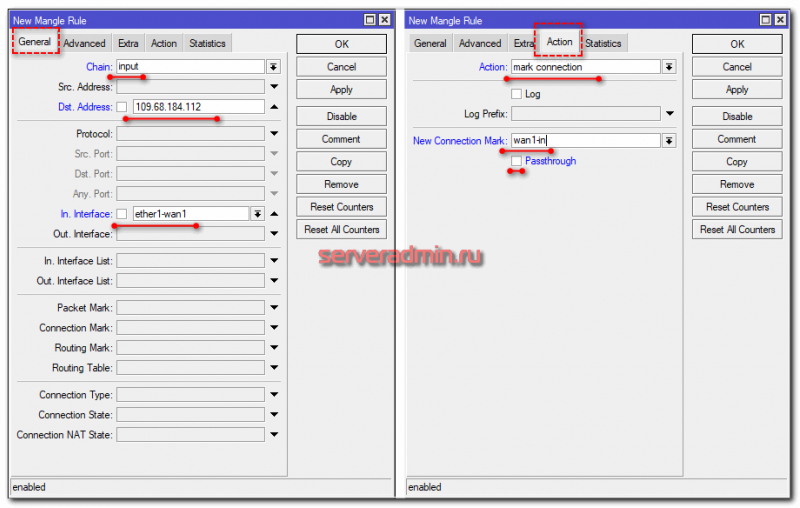Click Remove in the left window

coord(341,184)
